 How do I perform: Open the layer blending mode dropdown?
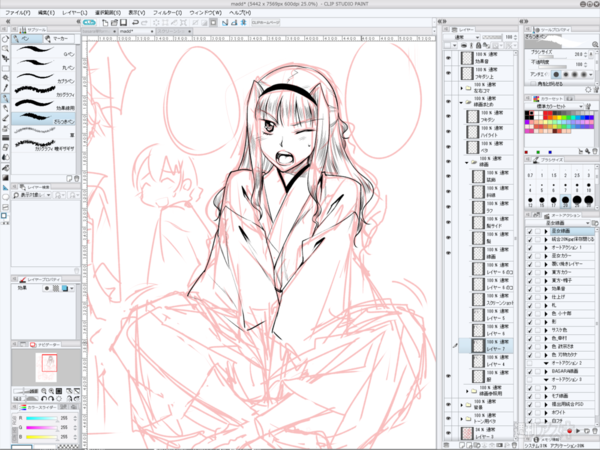click(x=461, y=37)
